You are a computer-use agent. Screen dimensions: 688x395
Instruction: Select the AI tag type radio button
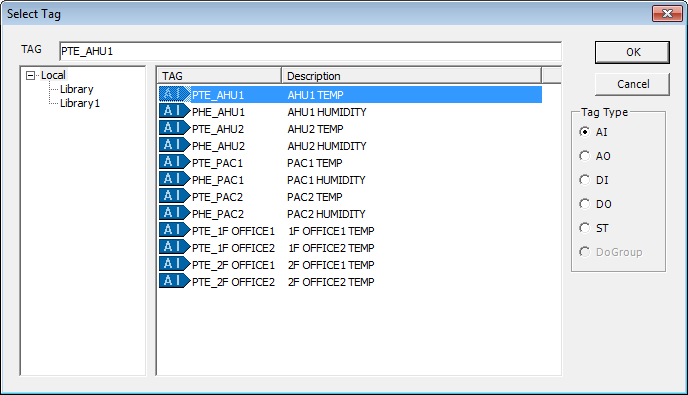[x=584, y=132]
